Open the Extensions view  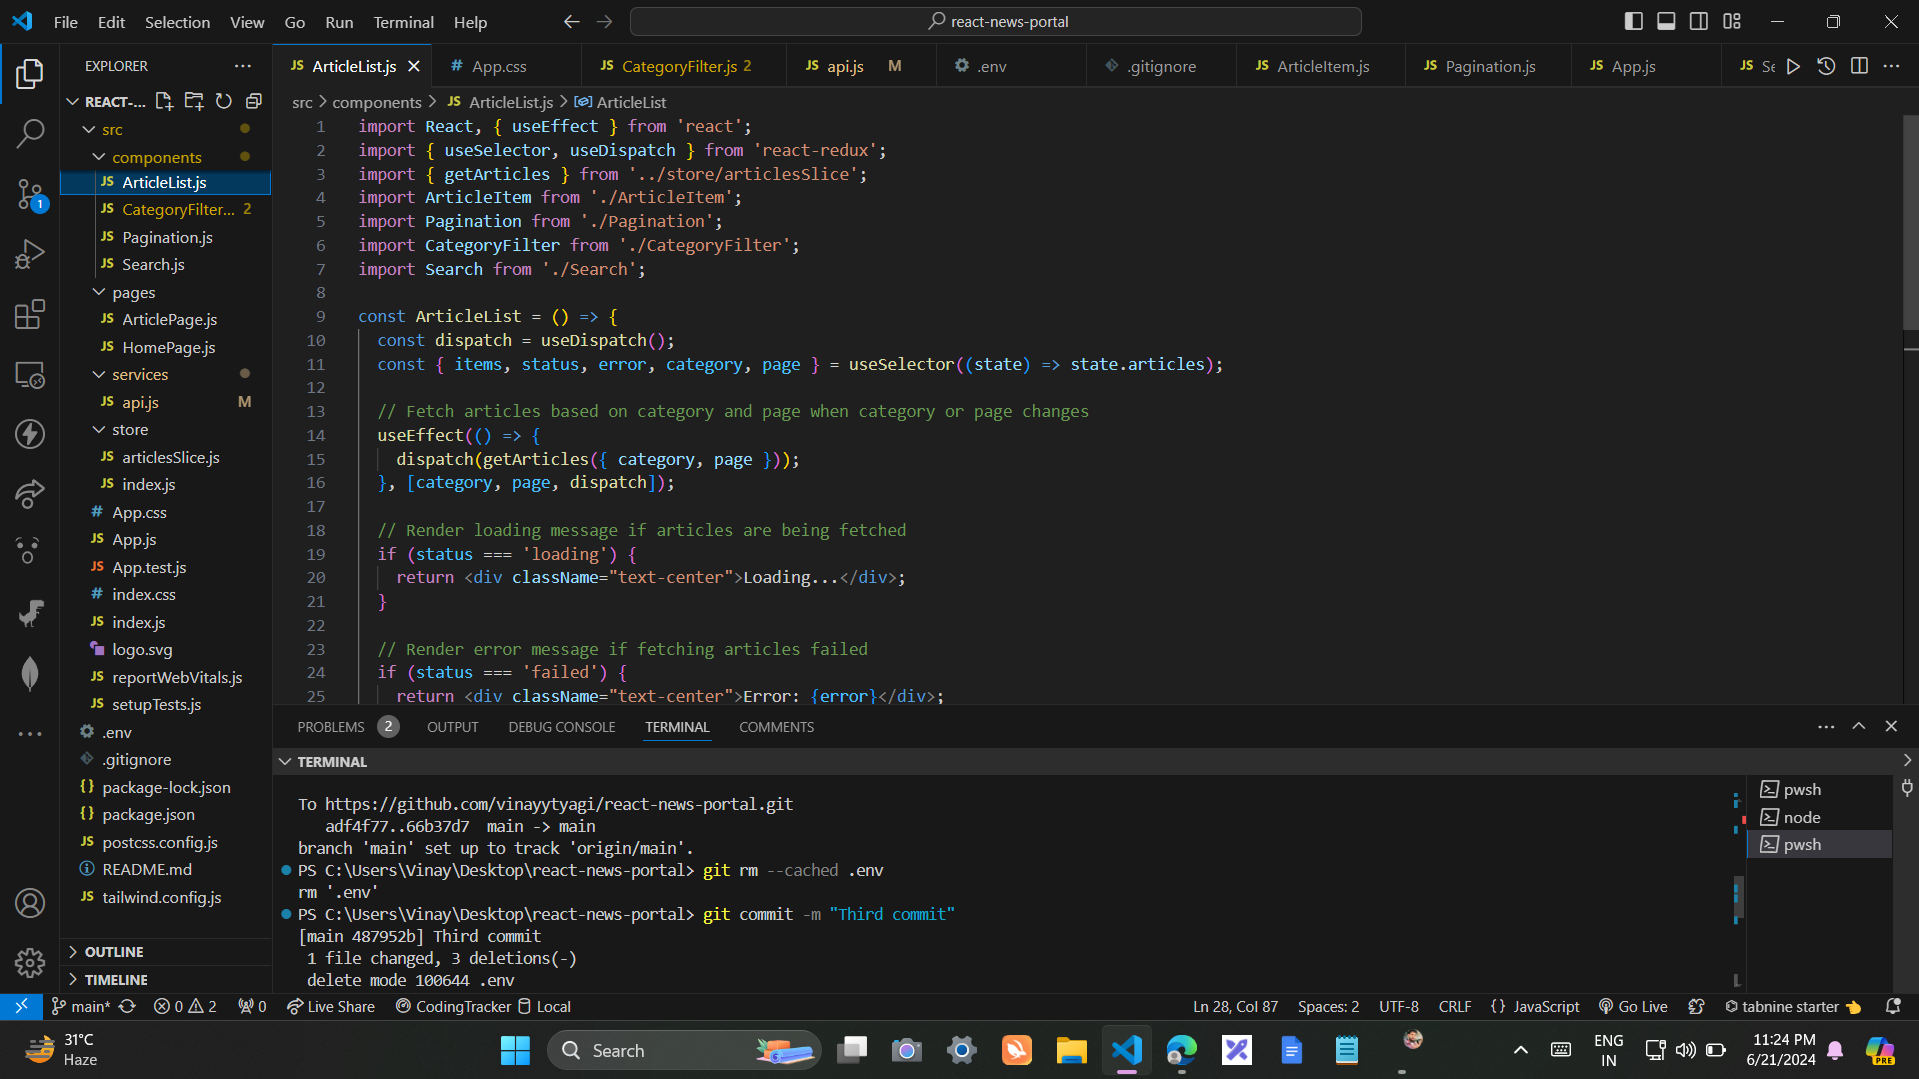coord(30,314)
